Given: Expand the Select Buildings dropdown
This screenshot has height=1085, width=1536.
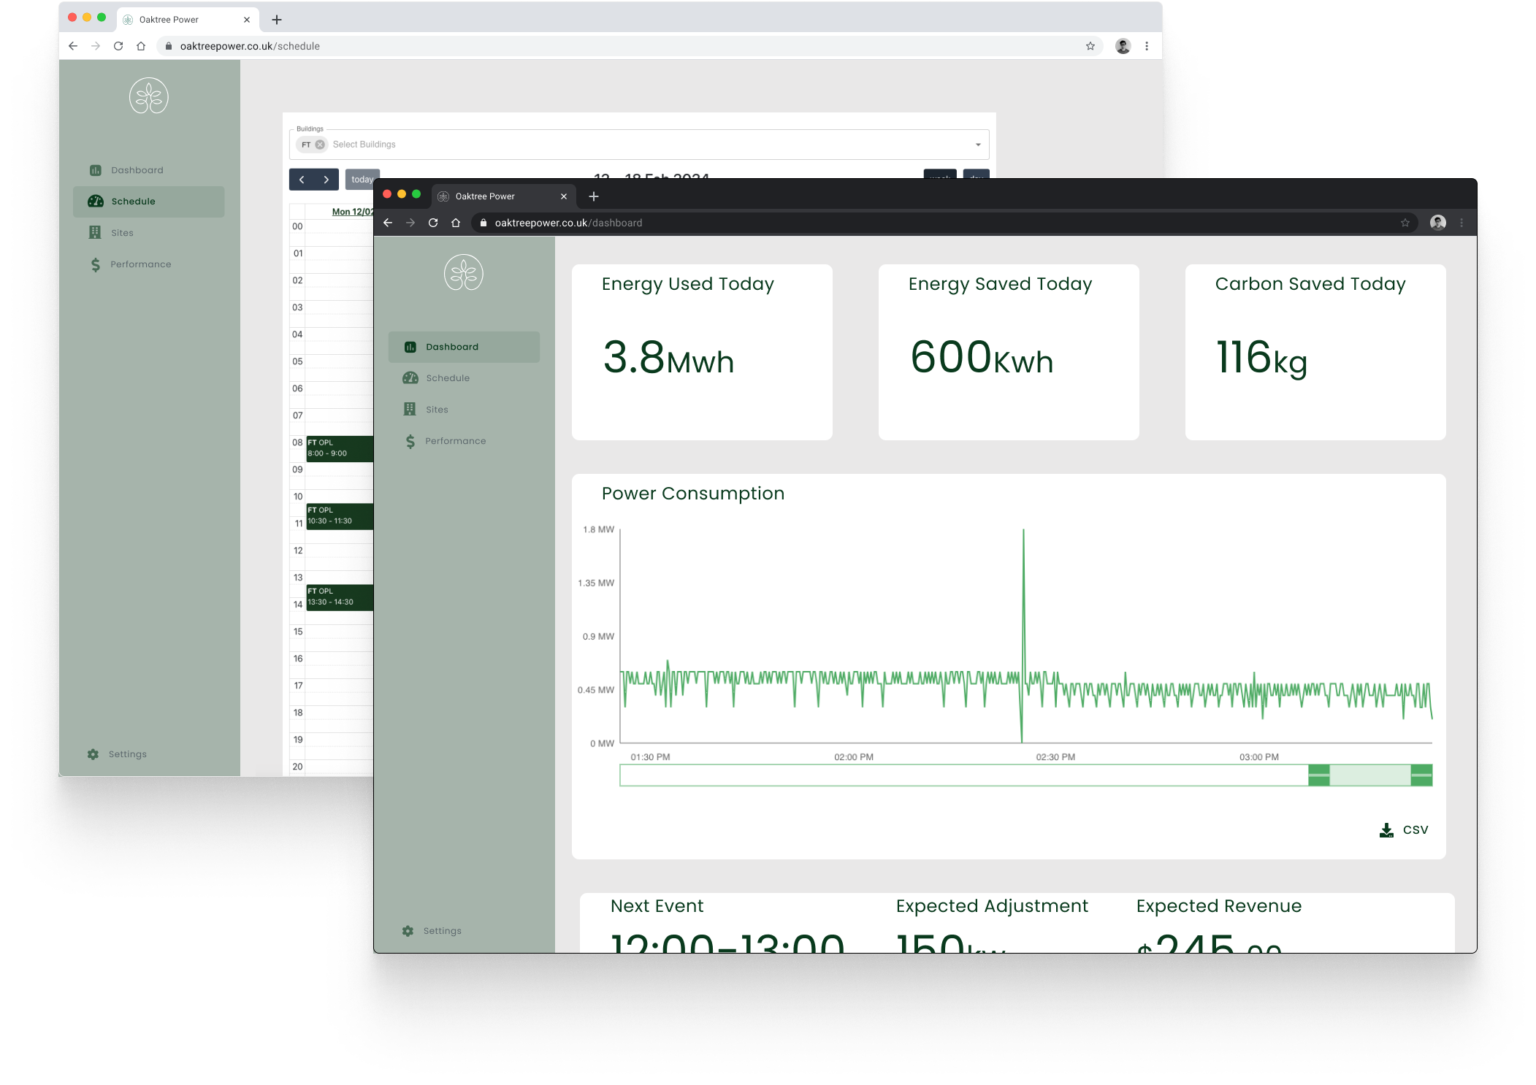Looking at the screenshot, I should (x=978, y=145).
